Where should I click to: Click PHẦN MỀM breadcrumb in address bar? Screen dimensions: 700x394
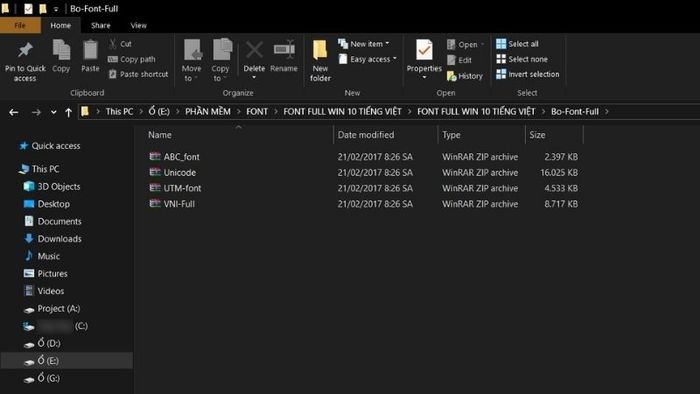[208, 112]
